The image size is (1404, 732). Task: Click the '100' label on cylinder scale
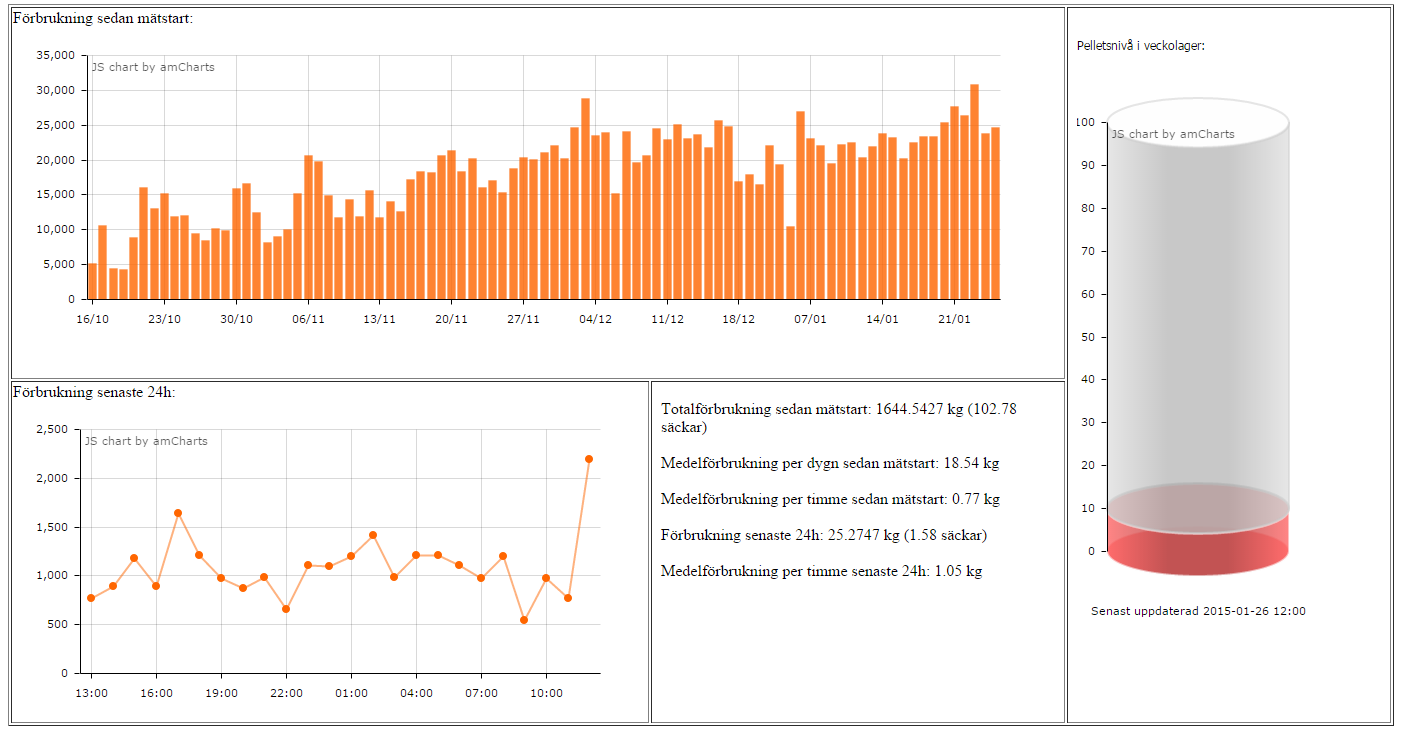click(x=1085, y=123)
